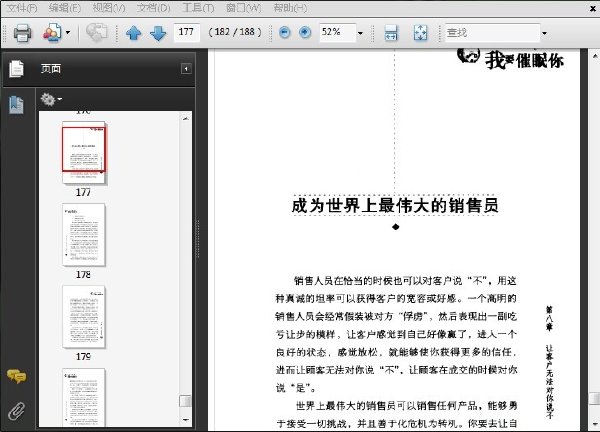Click the thumbnail panel scrollbar handle

185,401
